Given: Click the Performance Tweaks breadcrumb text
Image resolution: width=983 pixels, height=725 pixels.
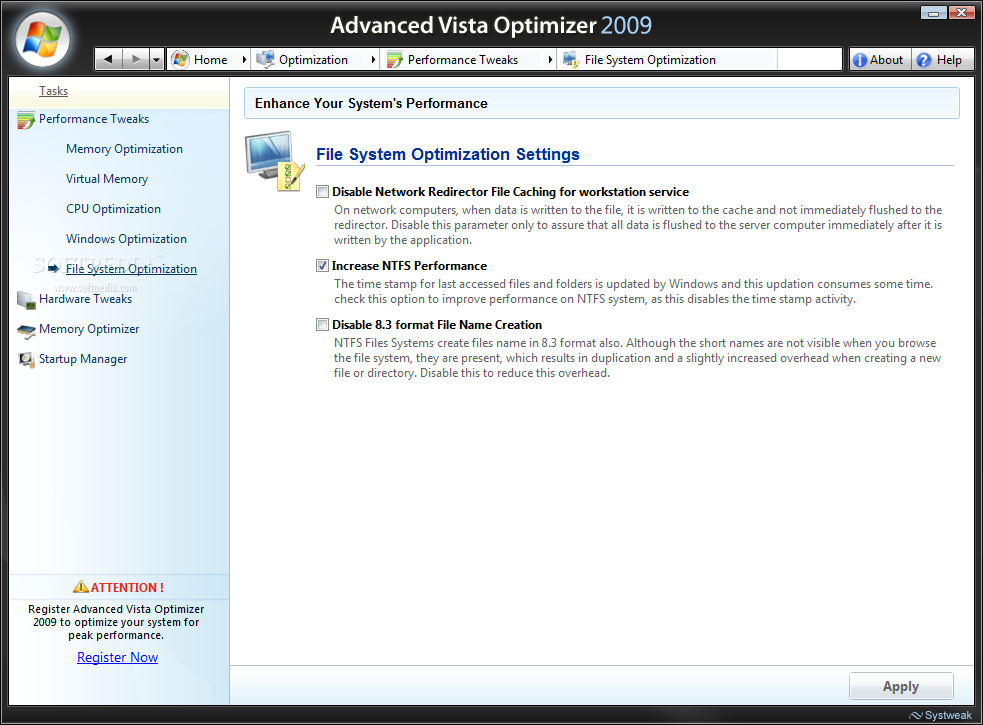Looking at the screenshot, I should coord(463,60).
